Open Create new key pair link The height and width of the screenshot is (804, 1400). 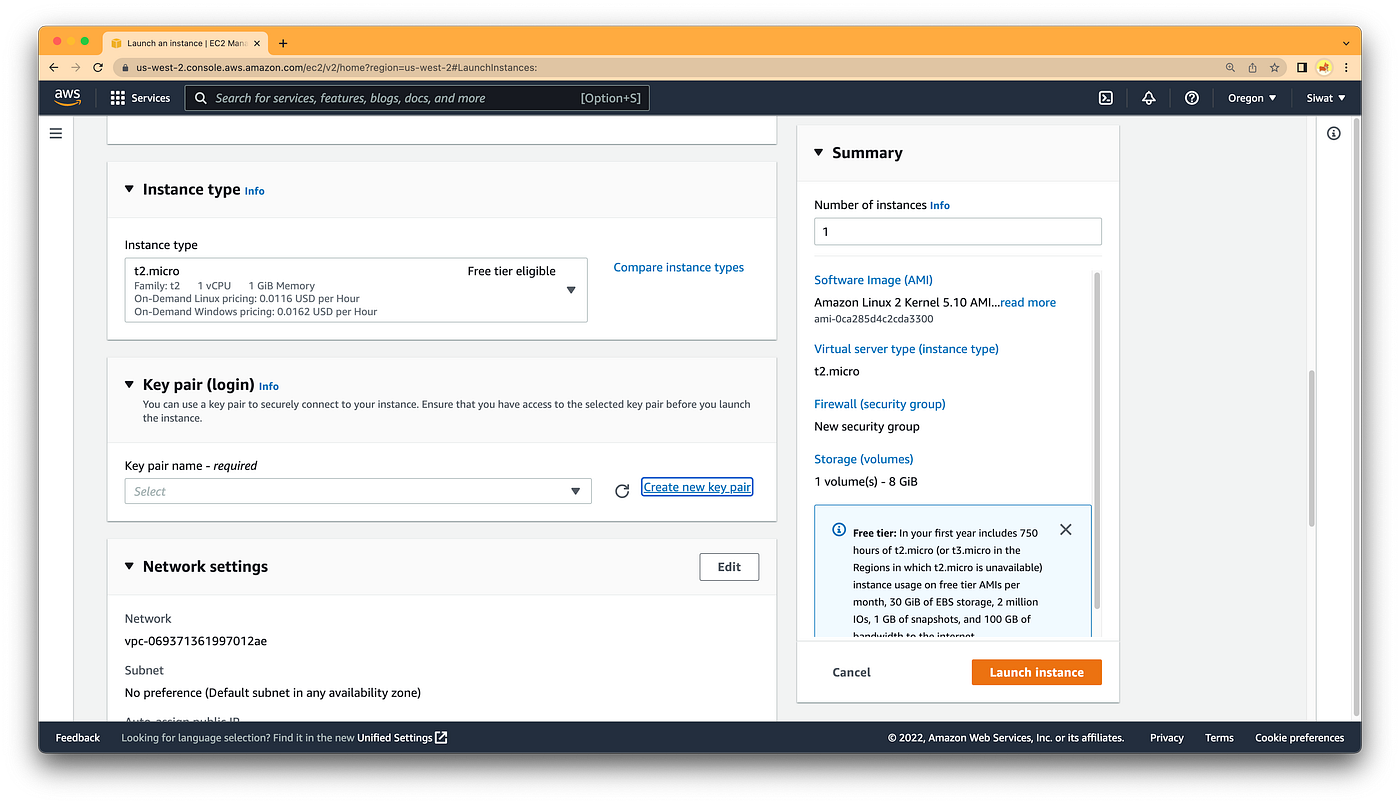coord(697,487)
